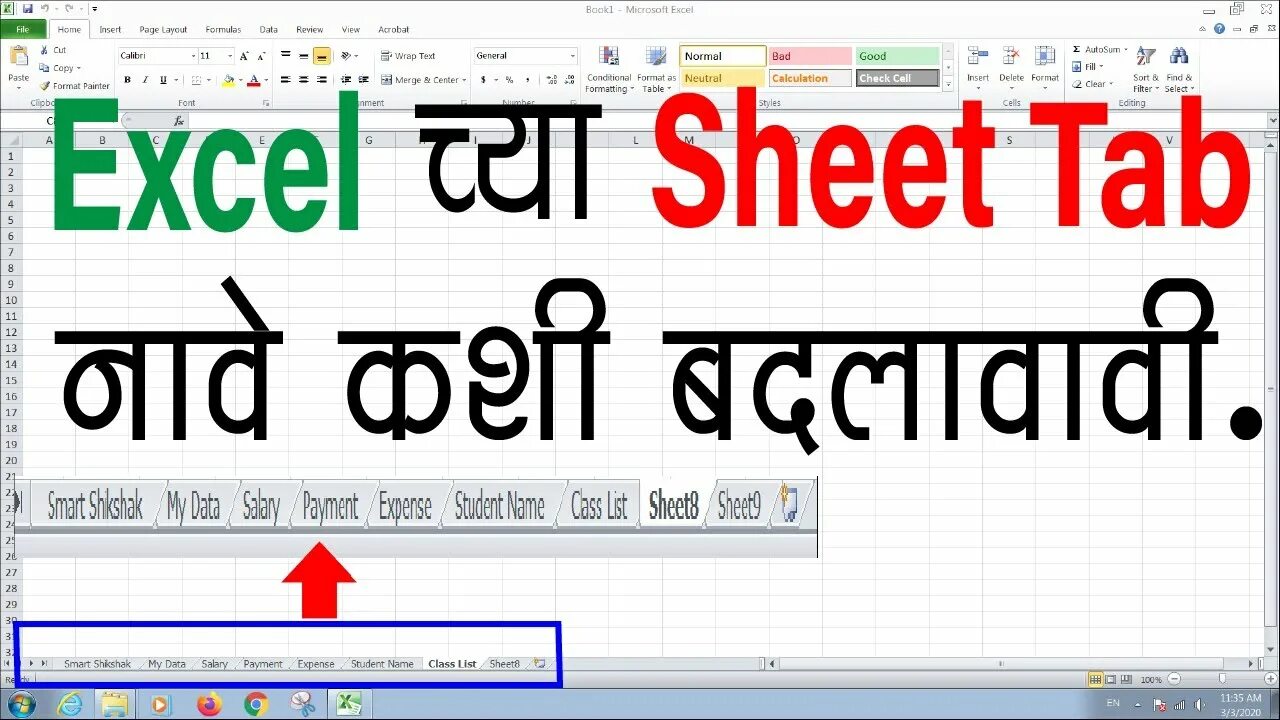Expand the Copy dropdown arrow
The height and width of the screenshot is (720, 1280).
(x=81, y=68)
